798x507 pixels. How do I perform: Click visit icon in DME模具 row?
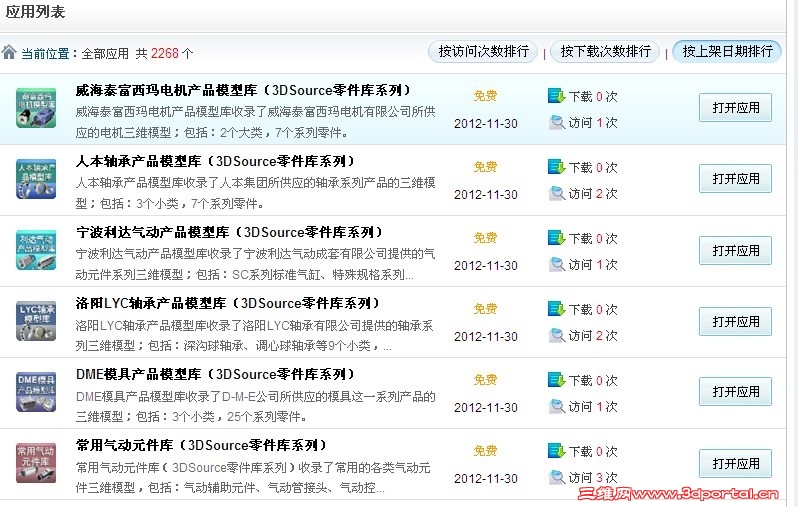click(x=557, y=406)
